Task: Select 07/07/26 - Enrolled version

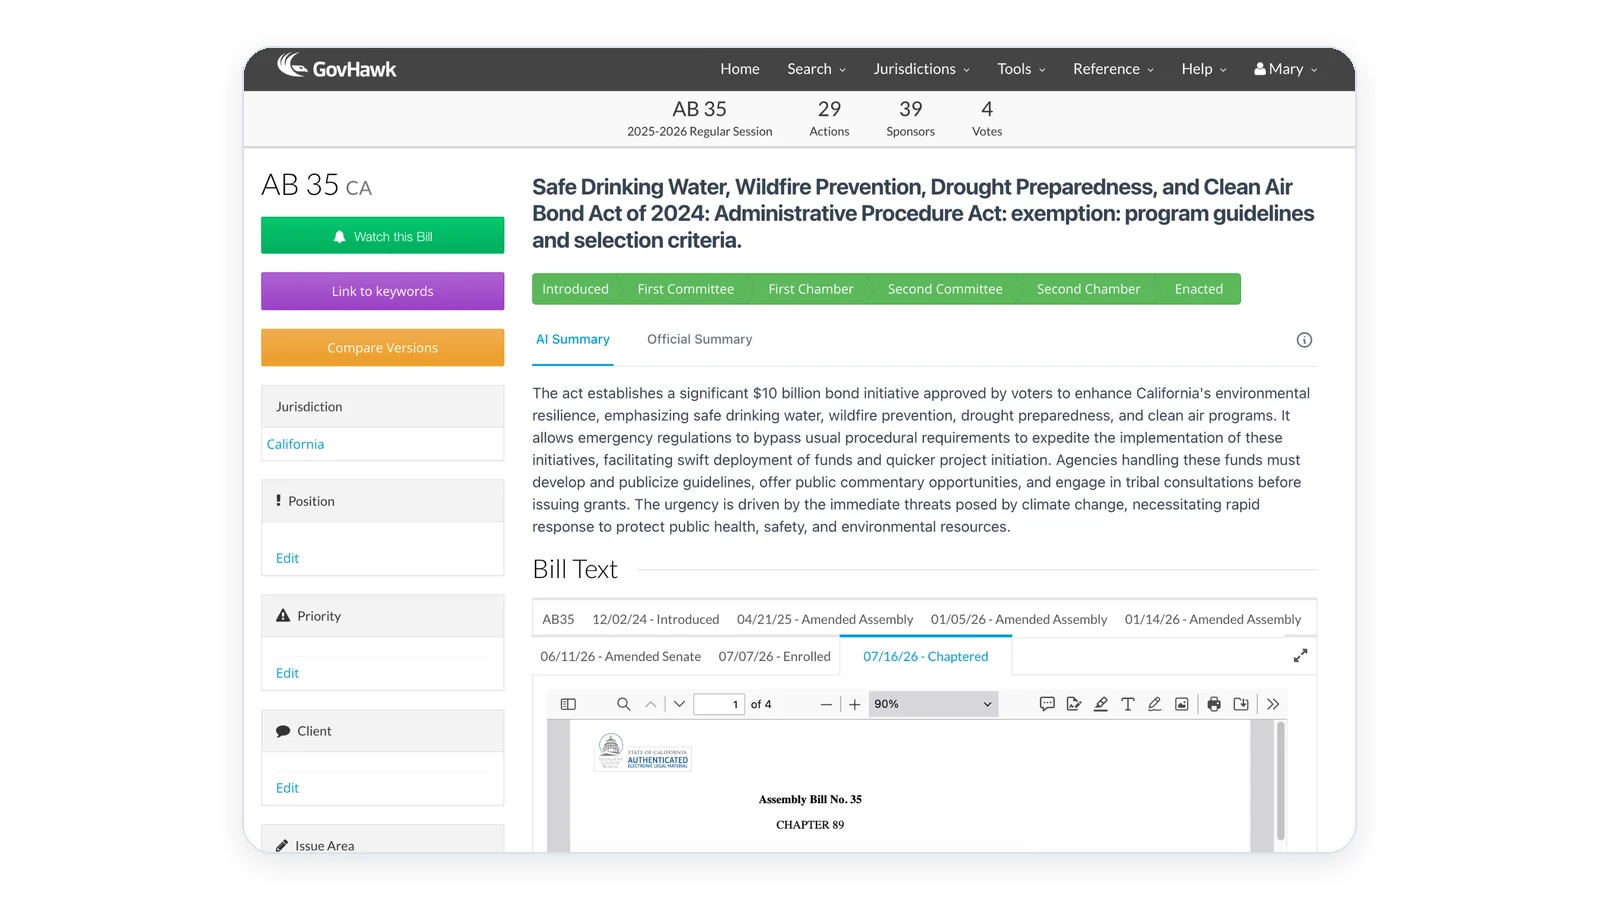Action: (775, 657)
